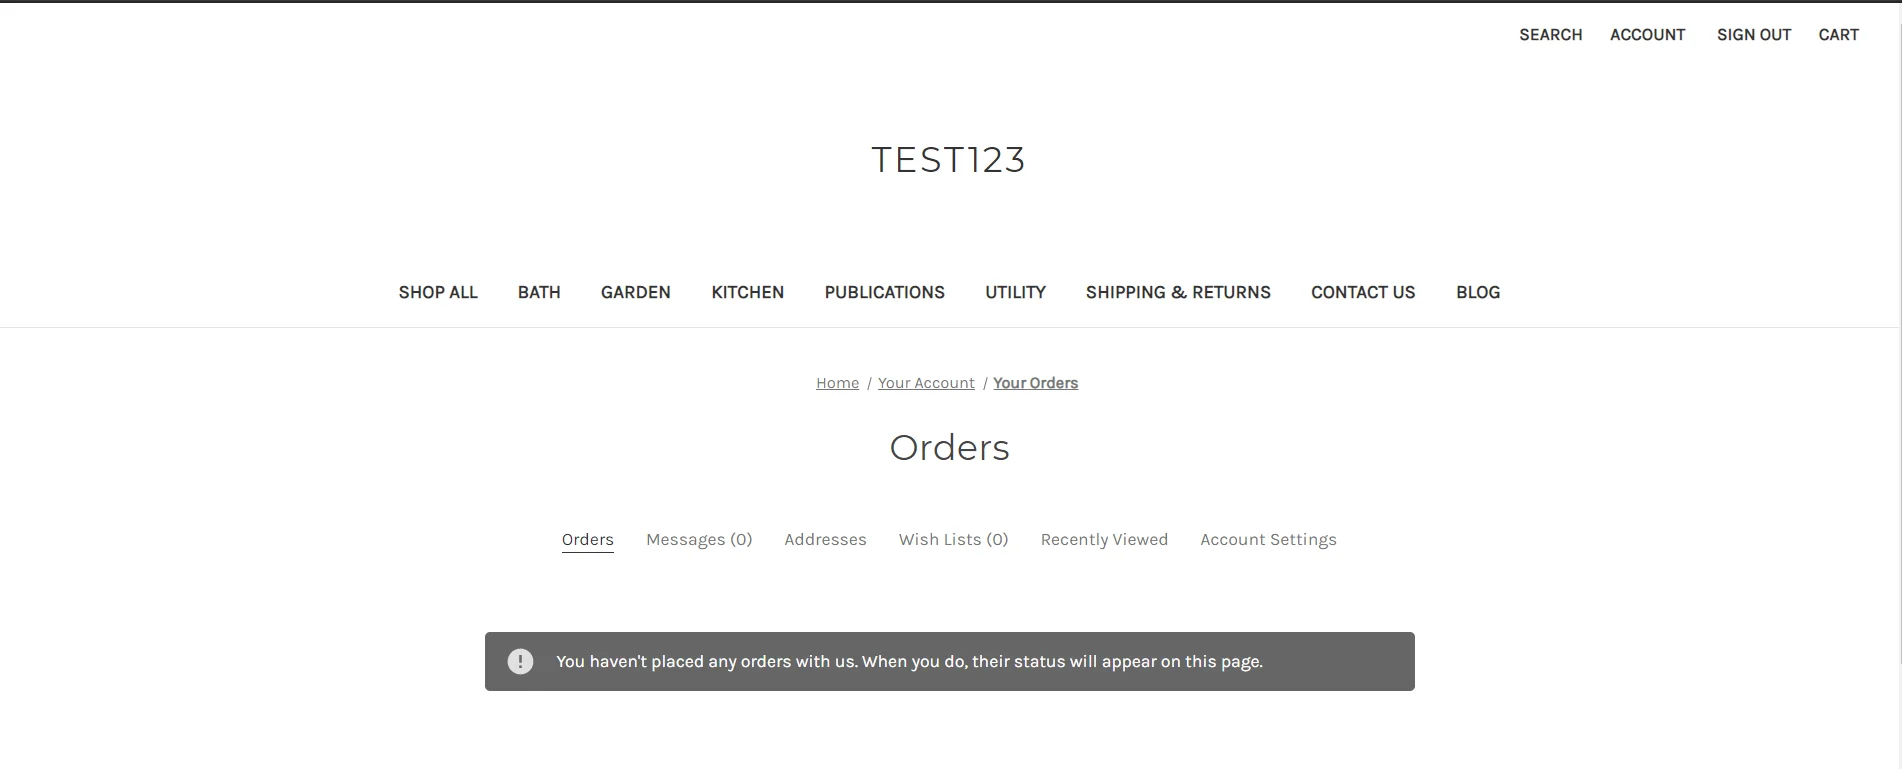1902x769 pixels.
Task: Browse the Garden category
Action: (x=635, y=292)
